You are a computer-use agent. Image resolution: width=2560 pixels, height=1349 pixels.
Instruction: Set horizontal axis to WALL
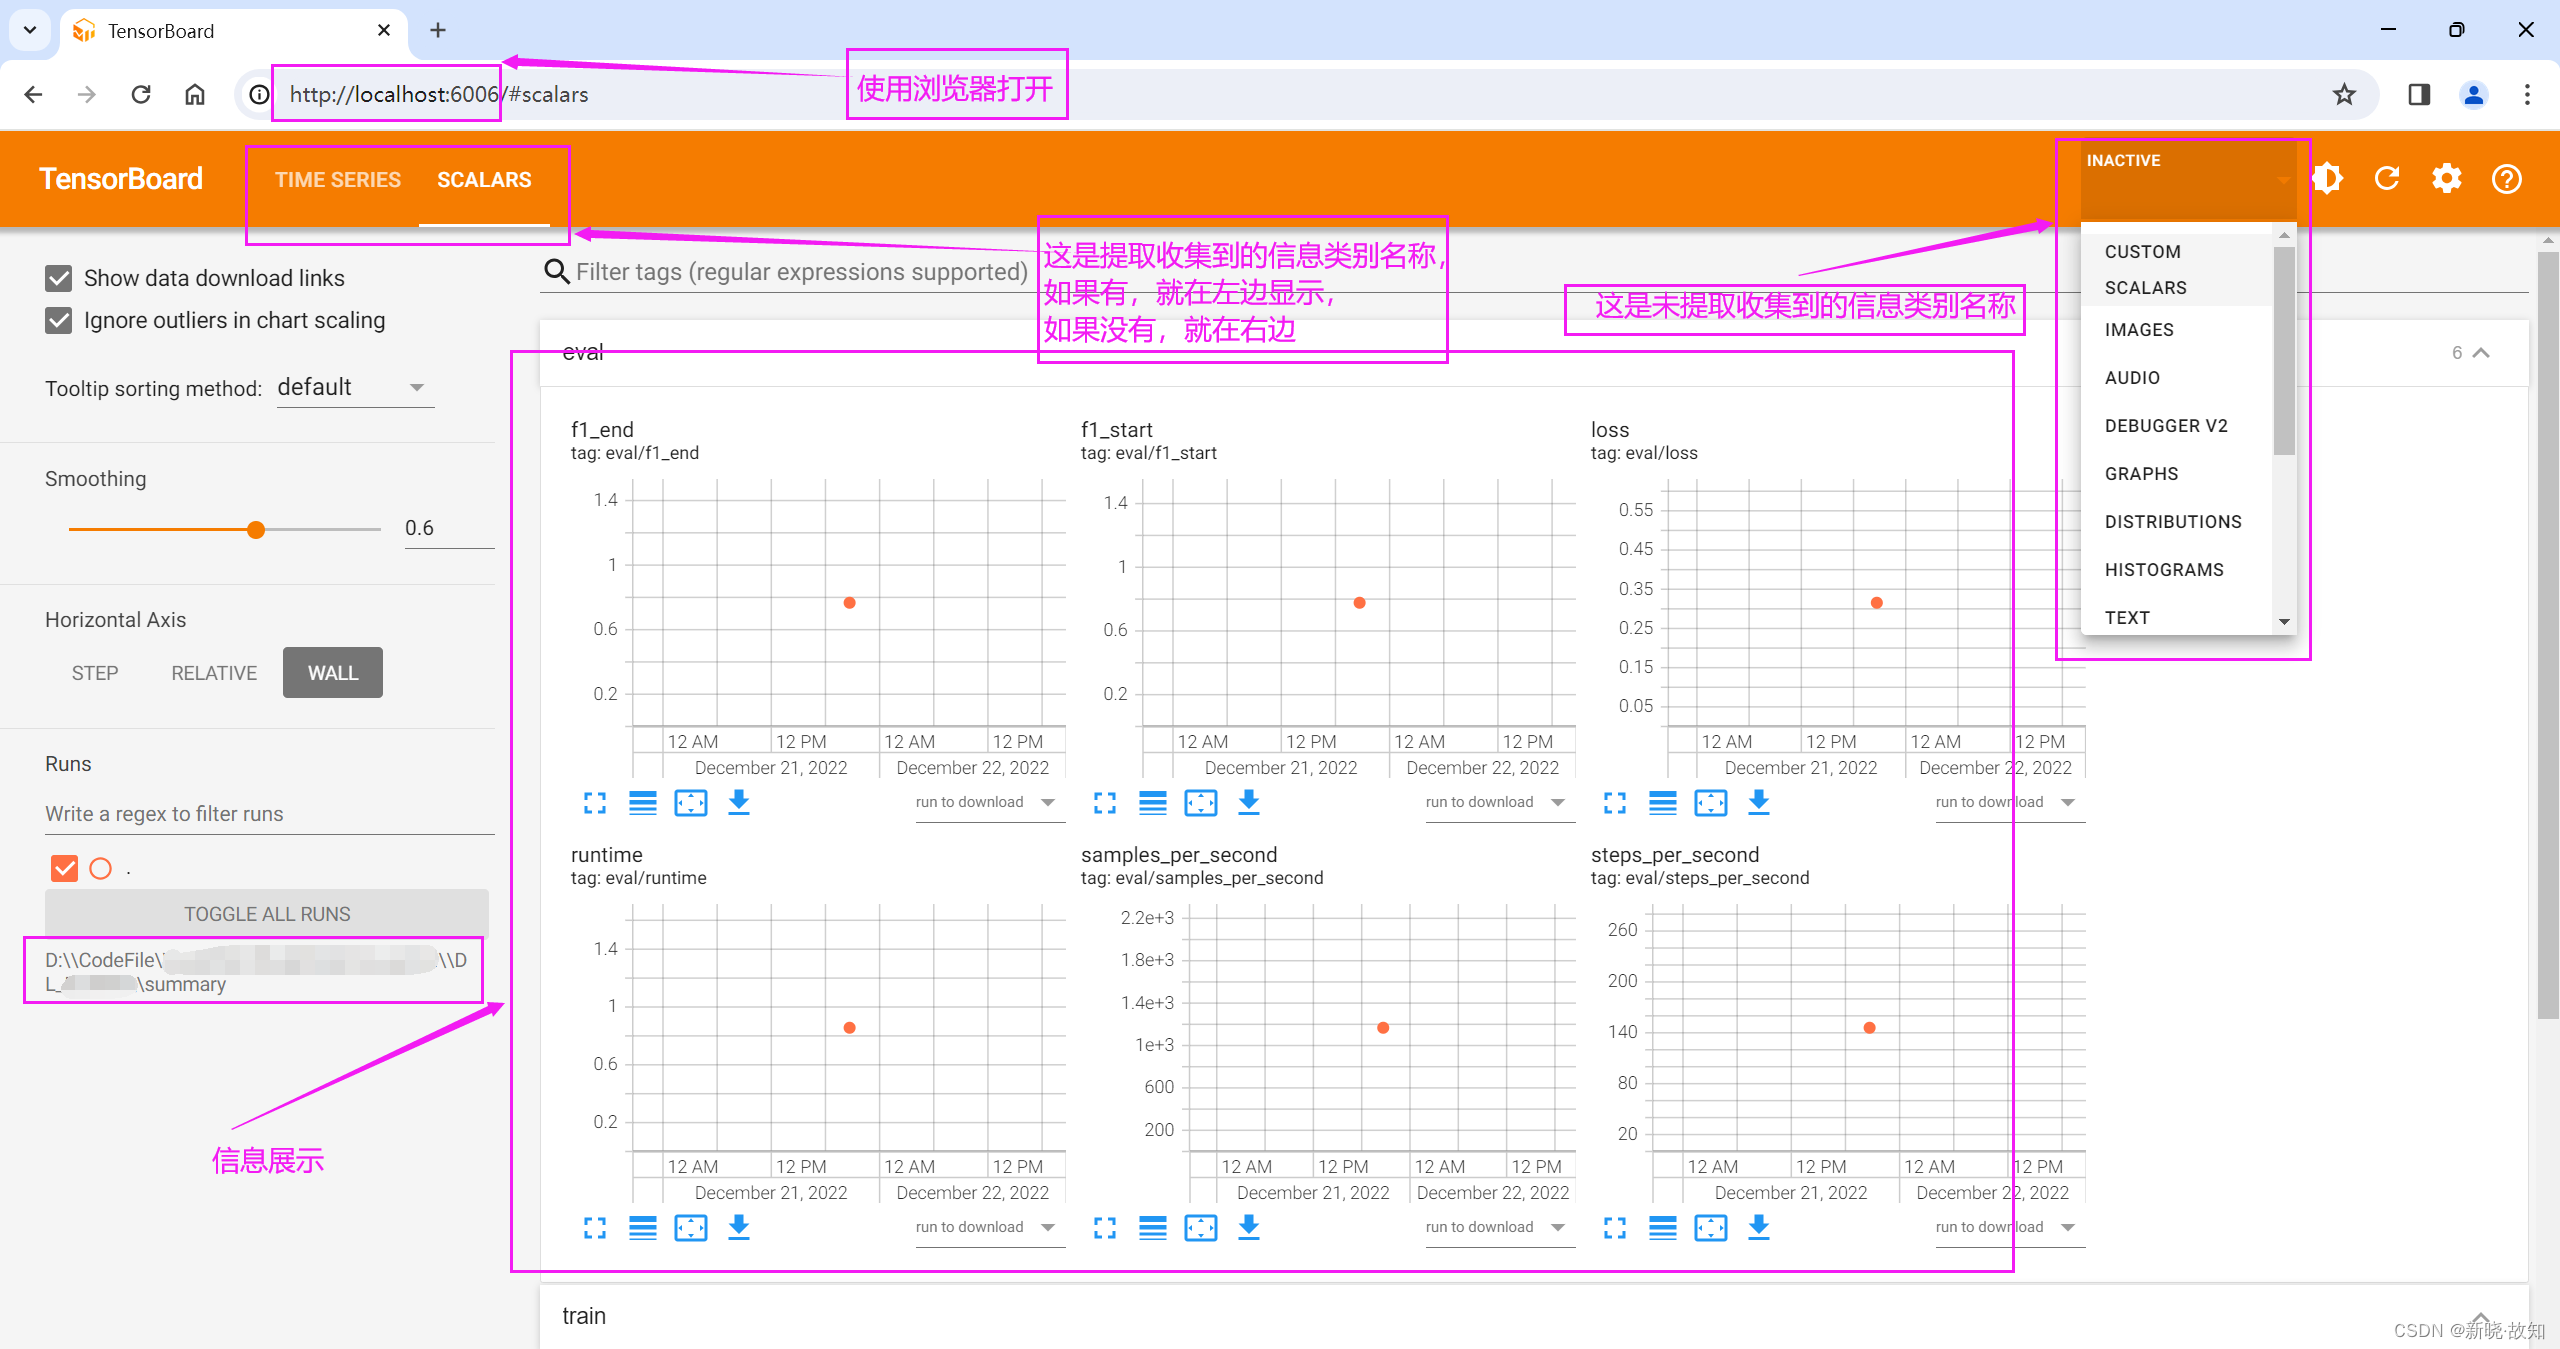(x=333, y=673)
